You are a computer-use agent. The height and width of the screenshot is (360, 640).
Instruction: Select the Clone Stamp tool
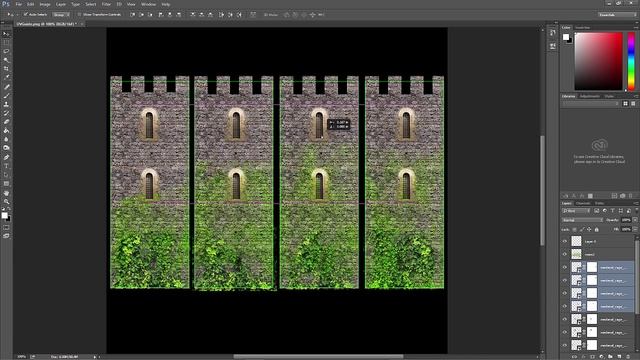(x=6, y=104)
